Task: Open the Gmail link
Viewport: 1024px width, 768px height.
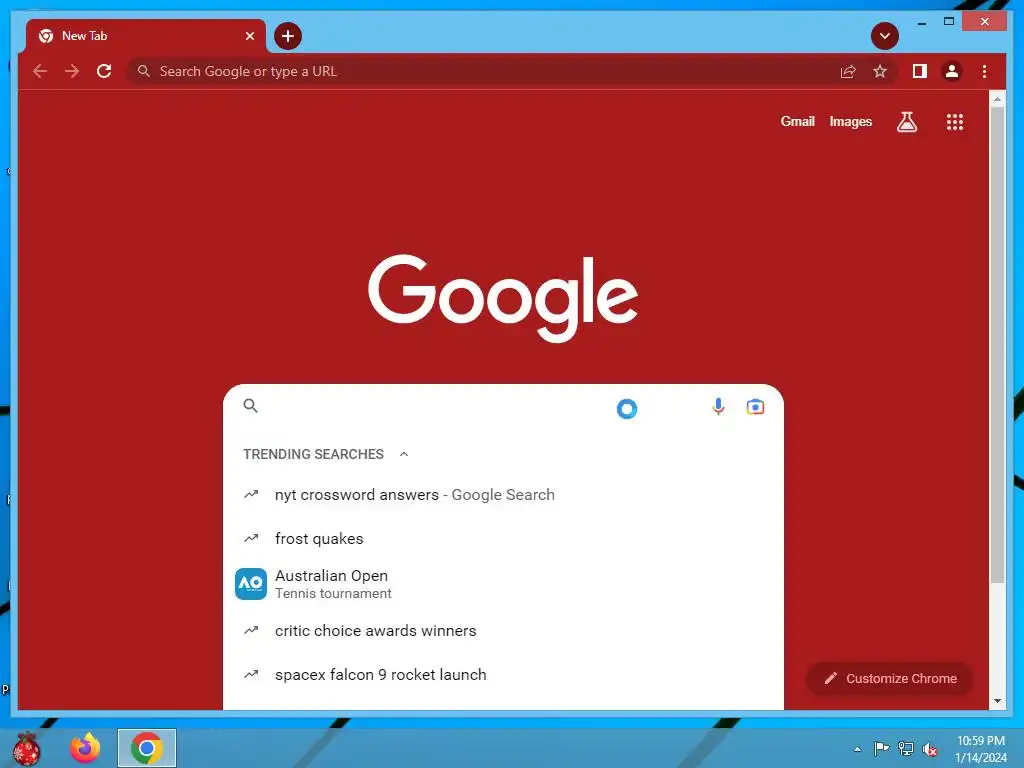Action: point(797,121)
